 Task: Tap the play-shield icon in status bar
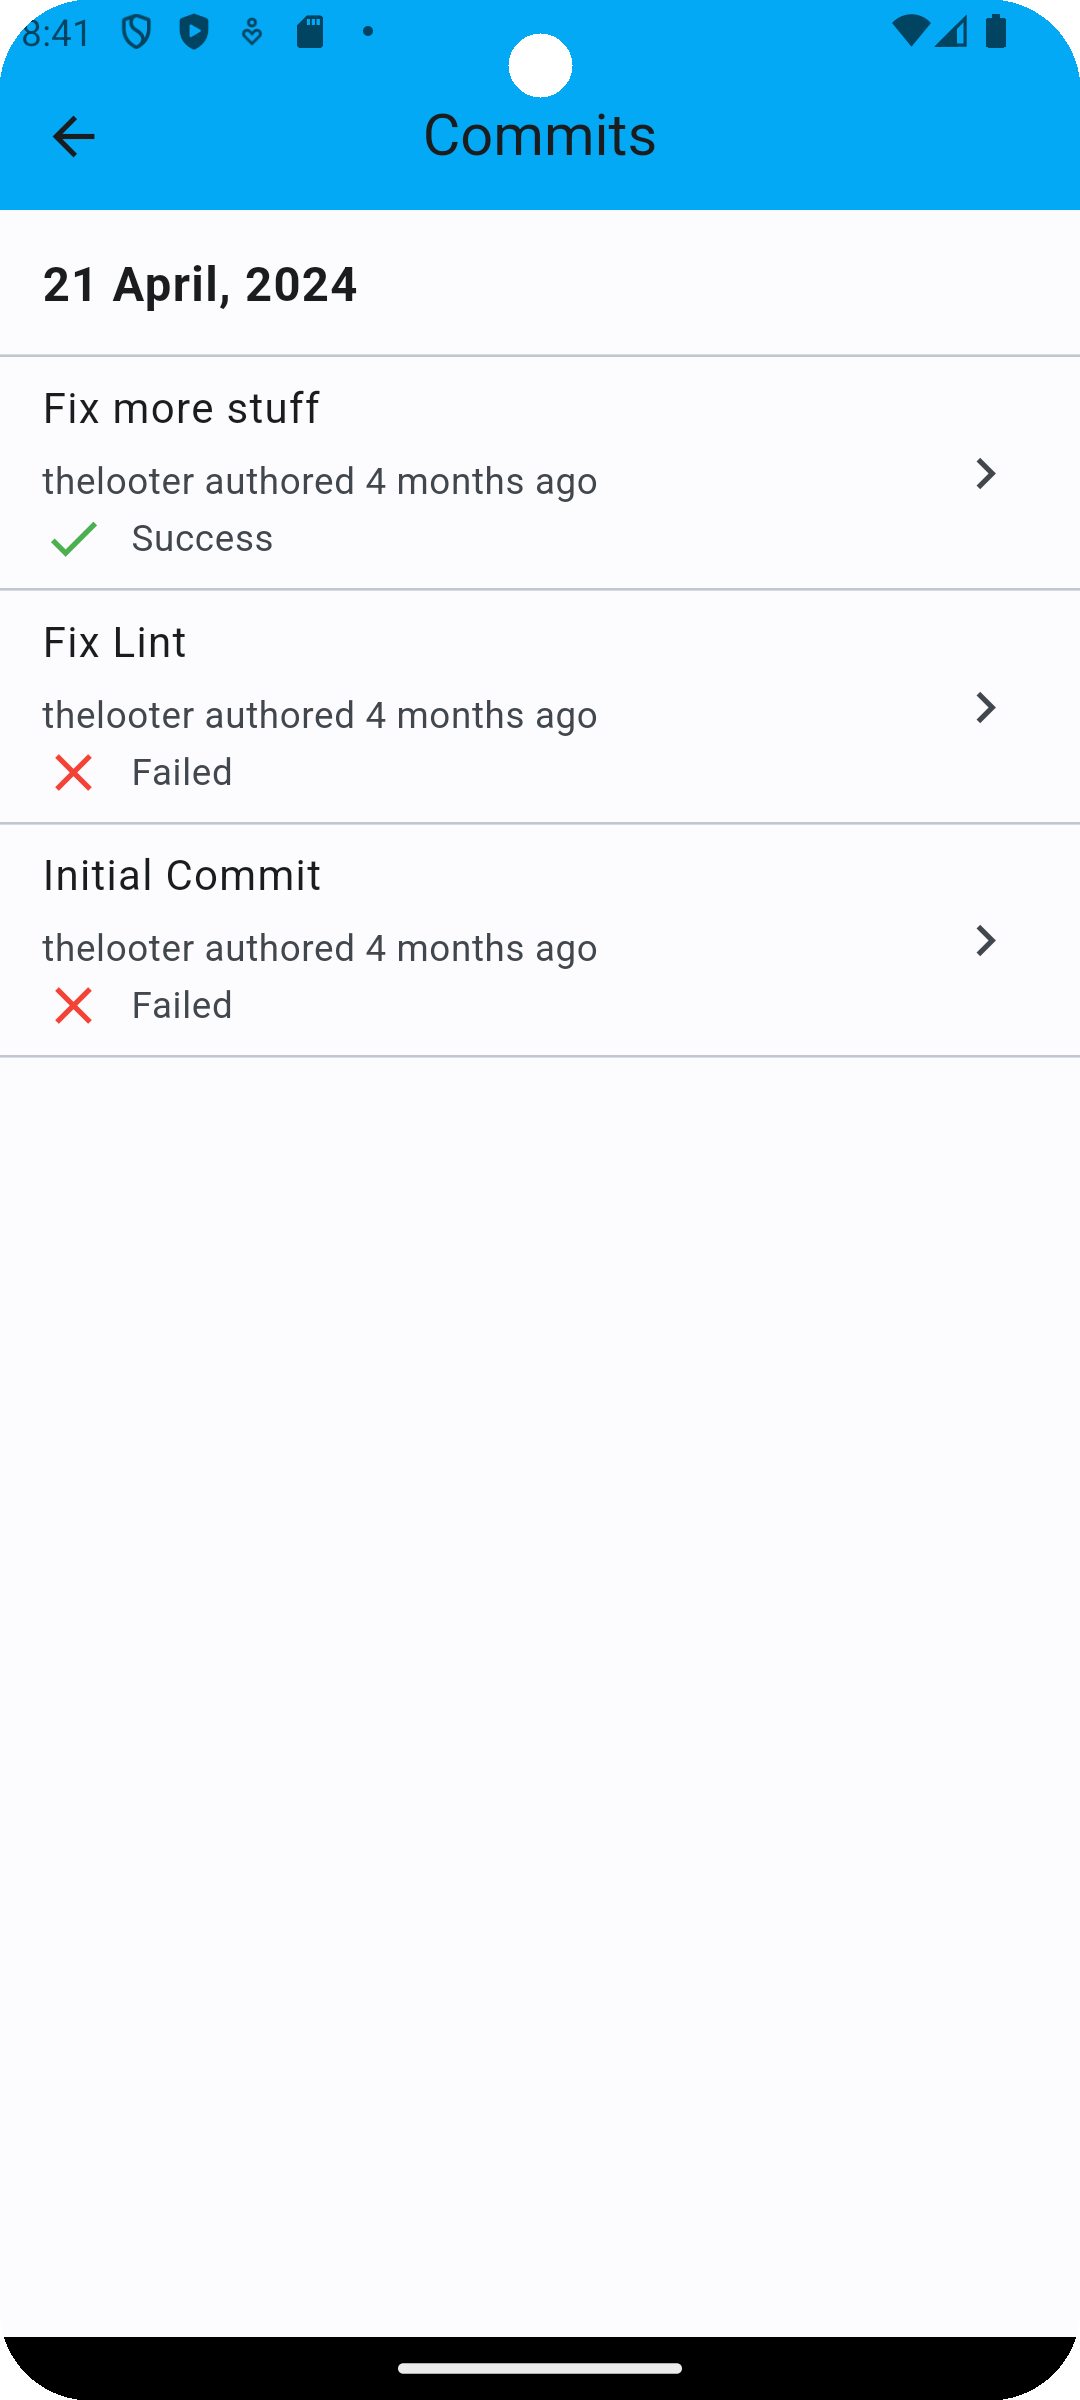[x=194, y=32]
